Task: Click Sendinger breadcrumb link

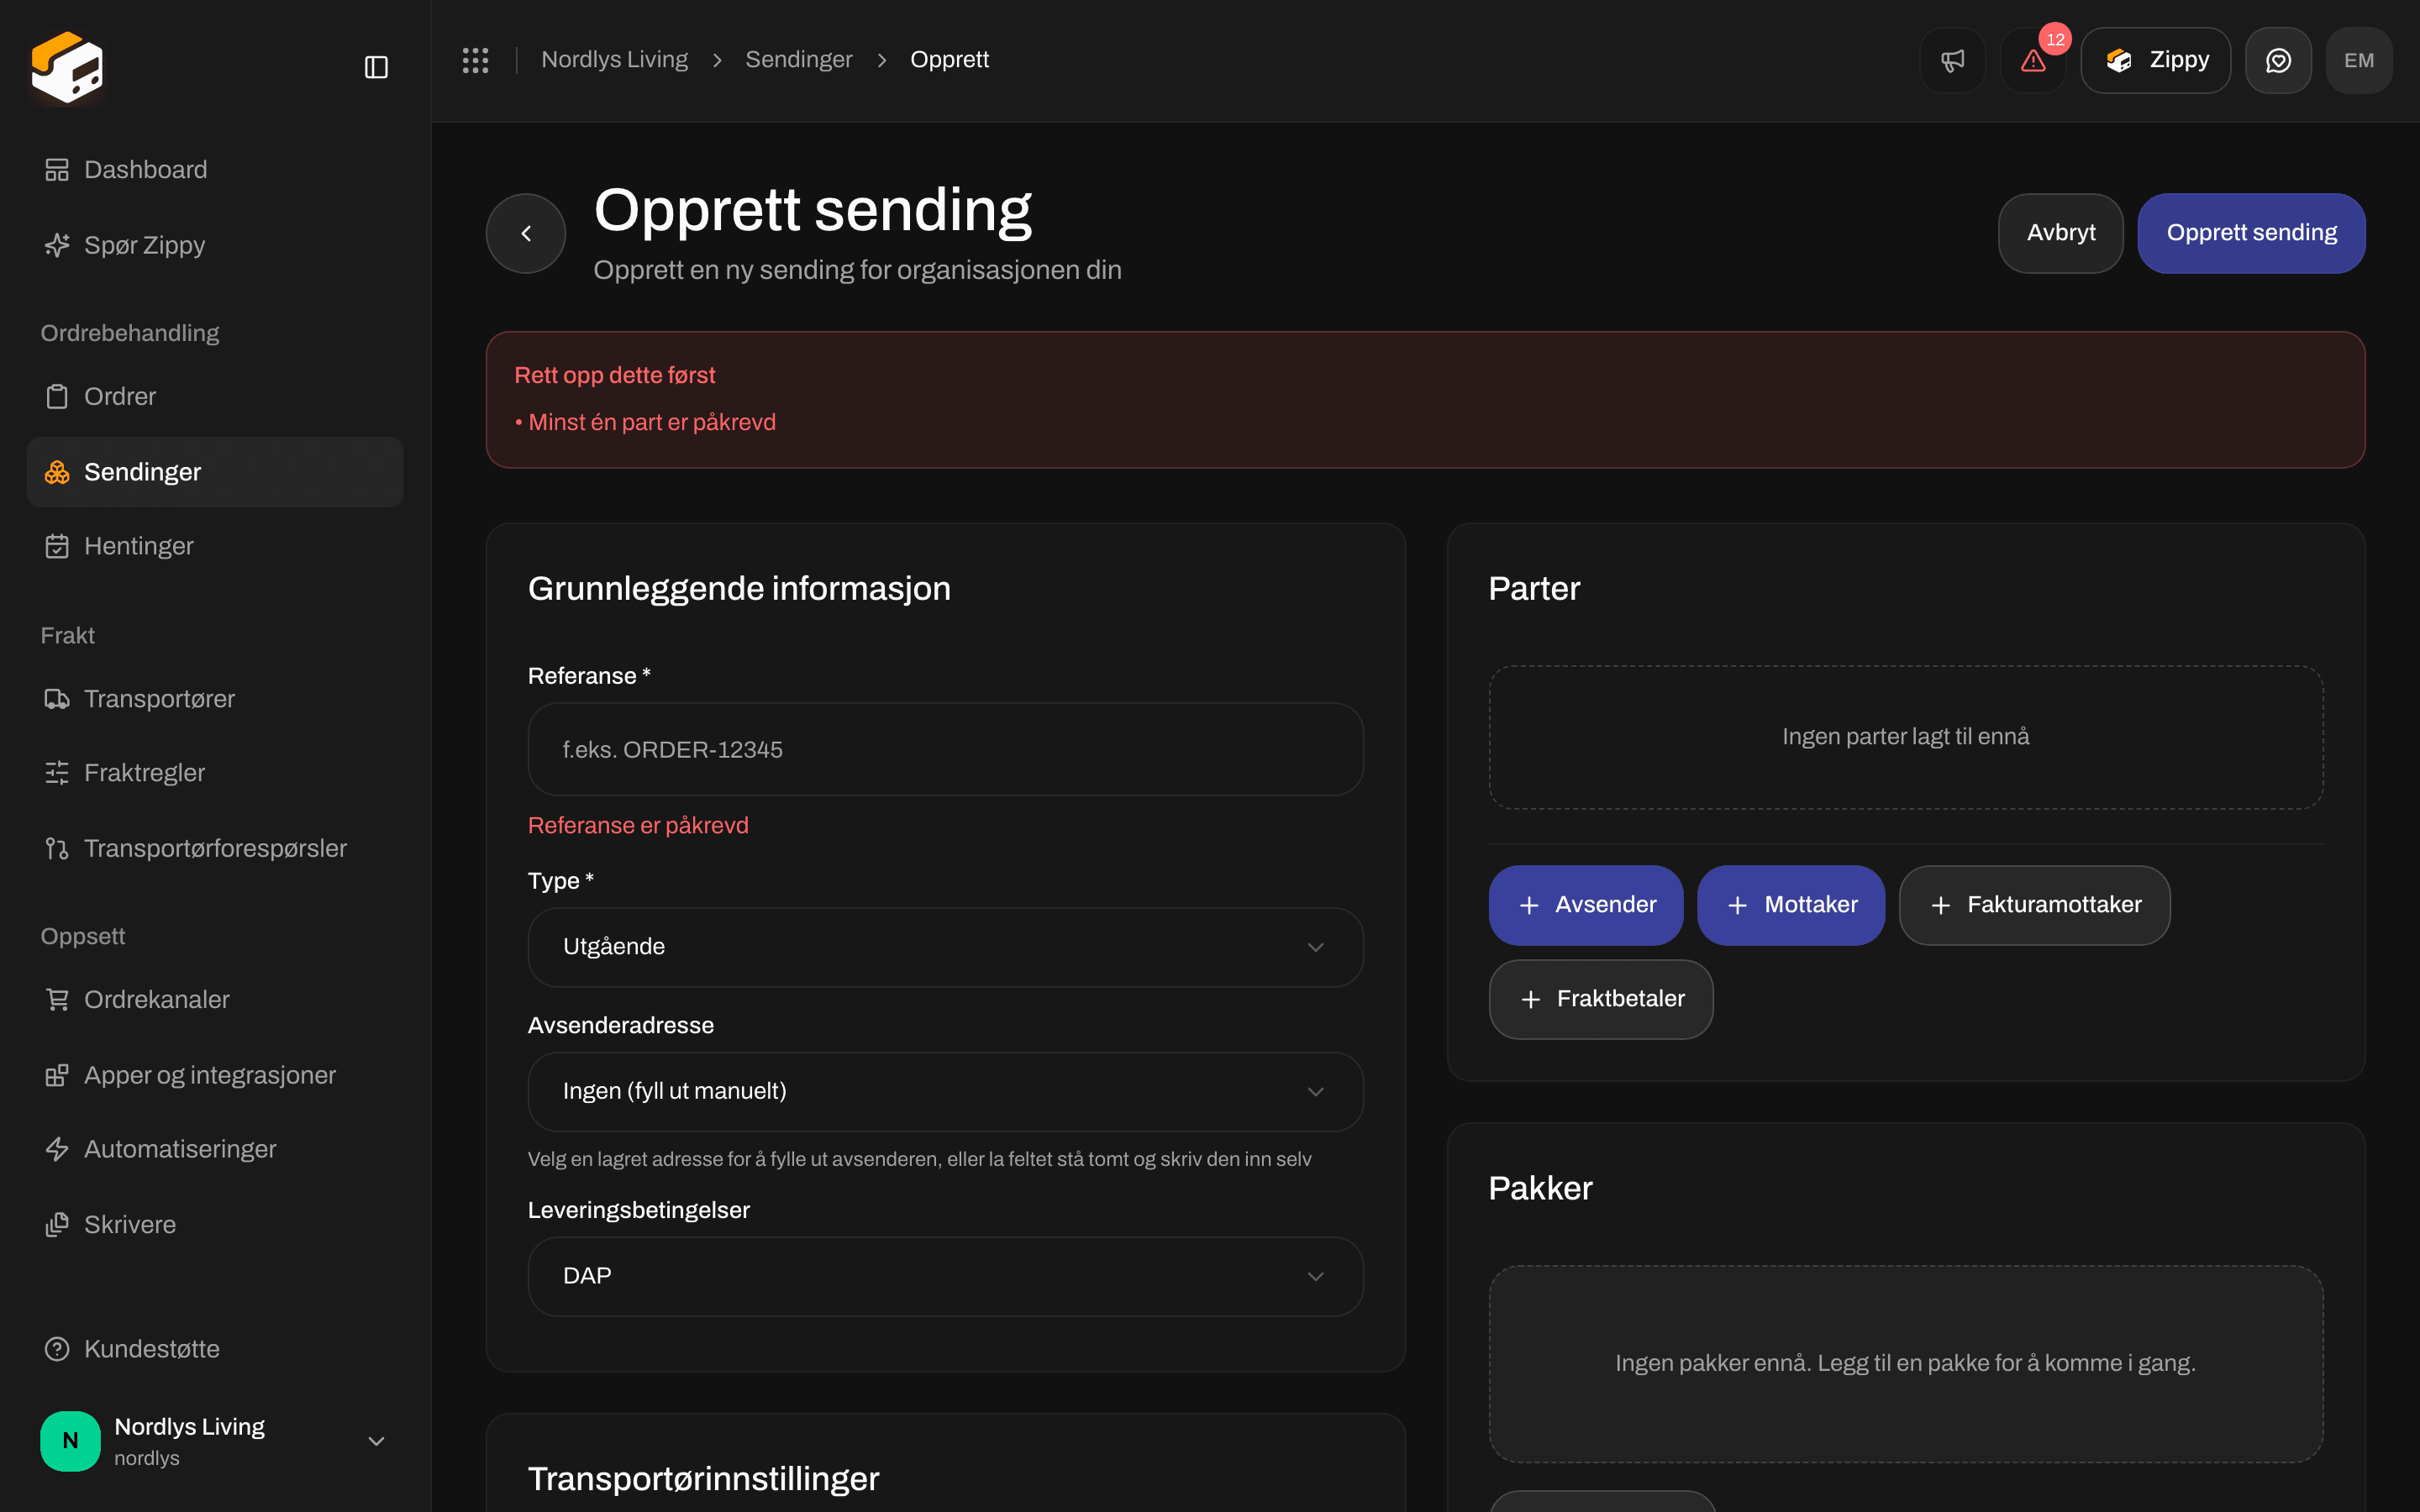Action: (x=798, y=60)
